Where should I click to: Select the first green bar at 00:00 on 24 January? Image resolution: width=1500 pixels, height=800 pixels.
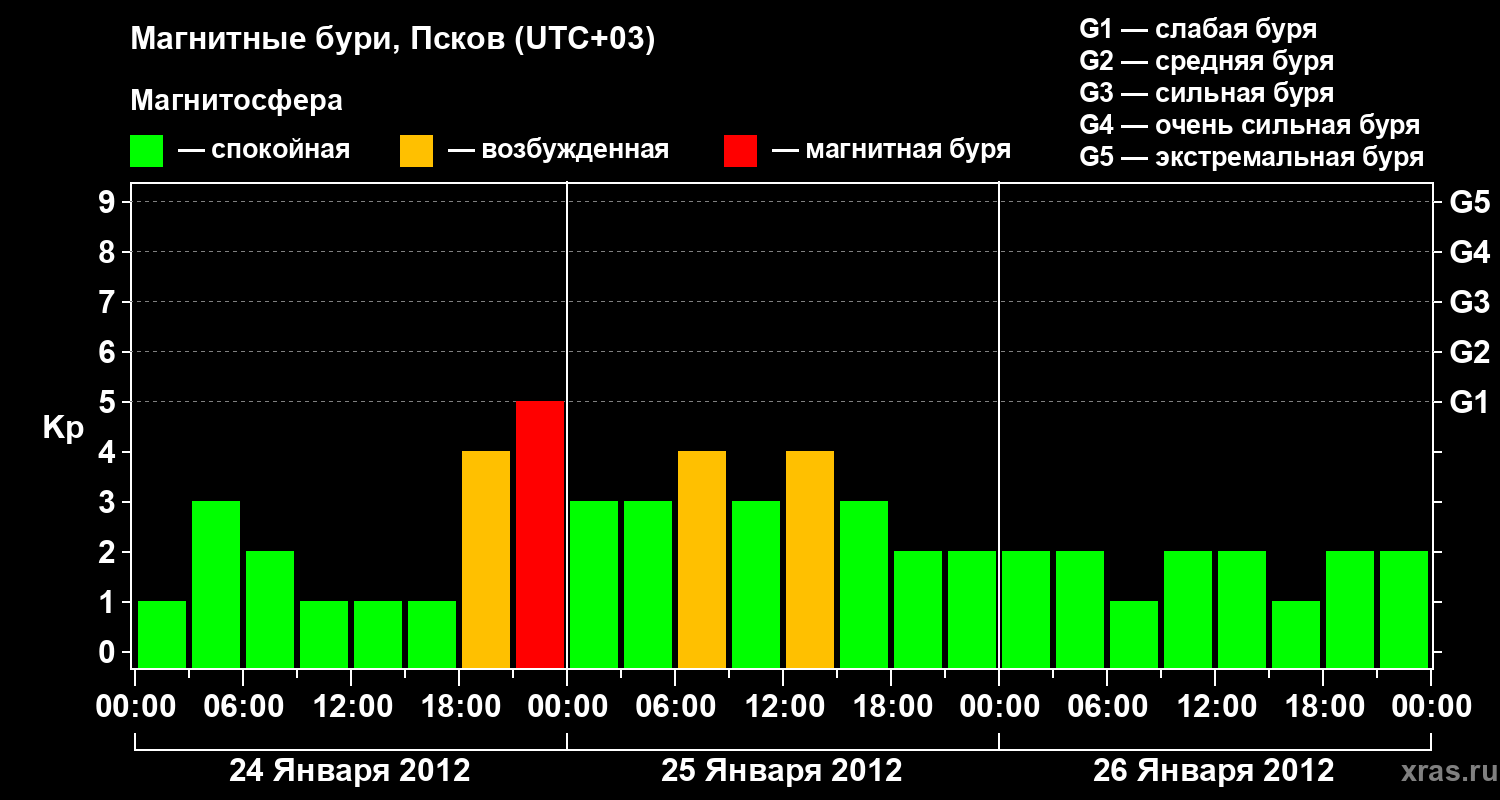[162, 635]
